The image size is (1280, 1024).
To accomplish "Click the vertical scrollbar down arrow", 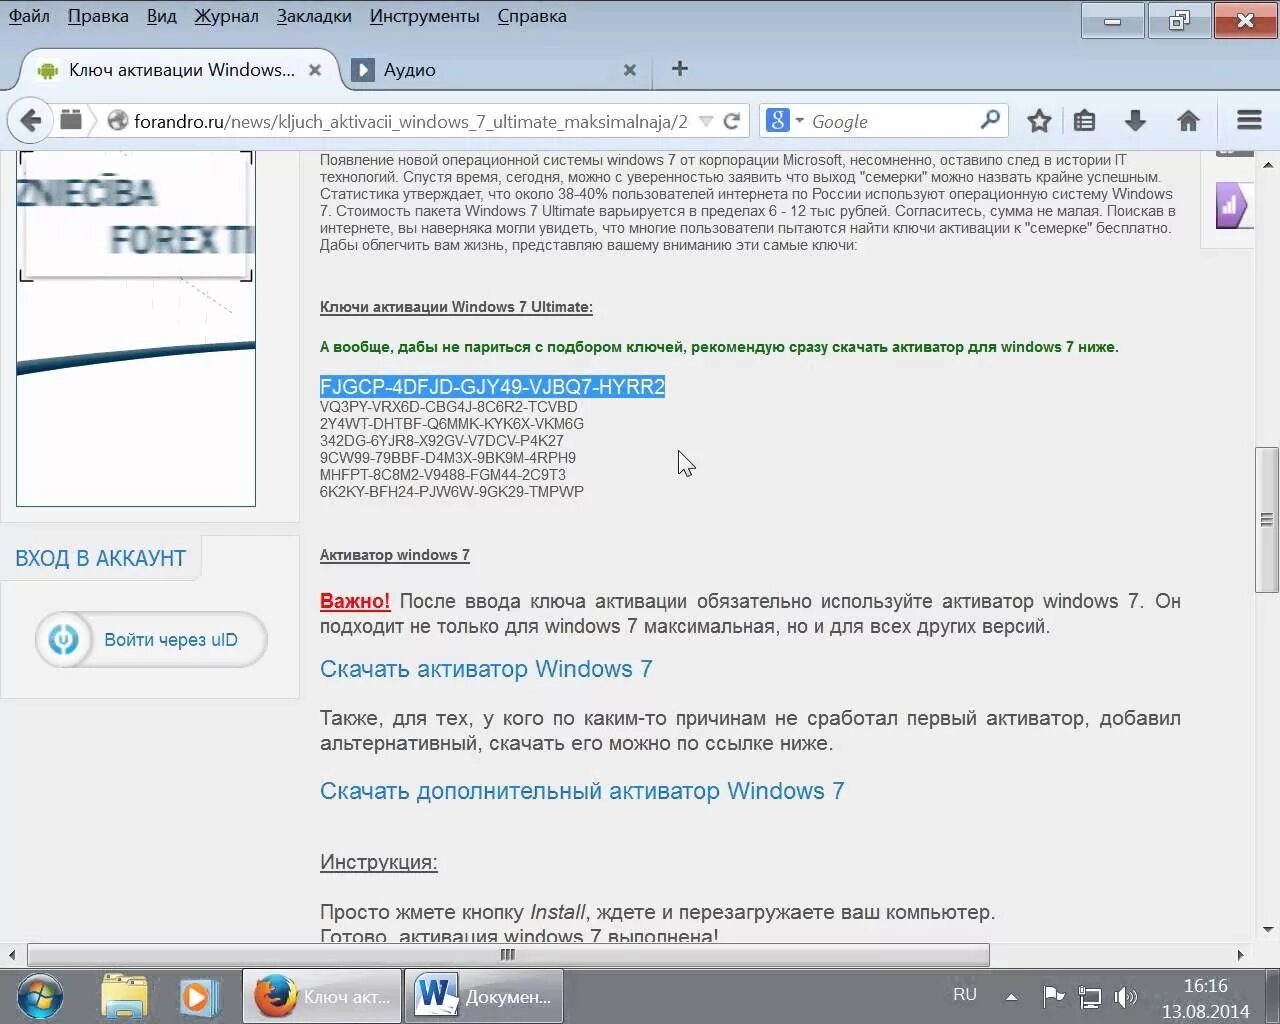I will point(1268,929).
